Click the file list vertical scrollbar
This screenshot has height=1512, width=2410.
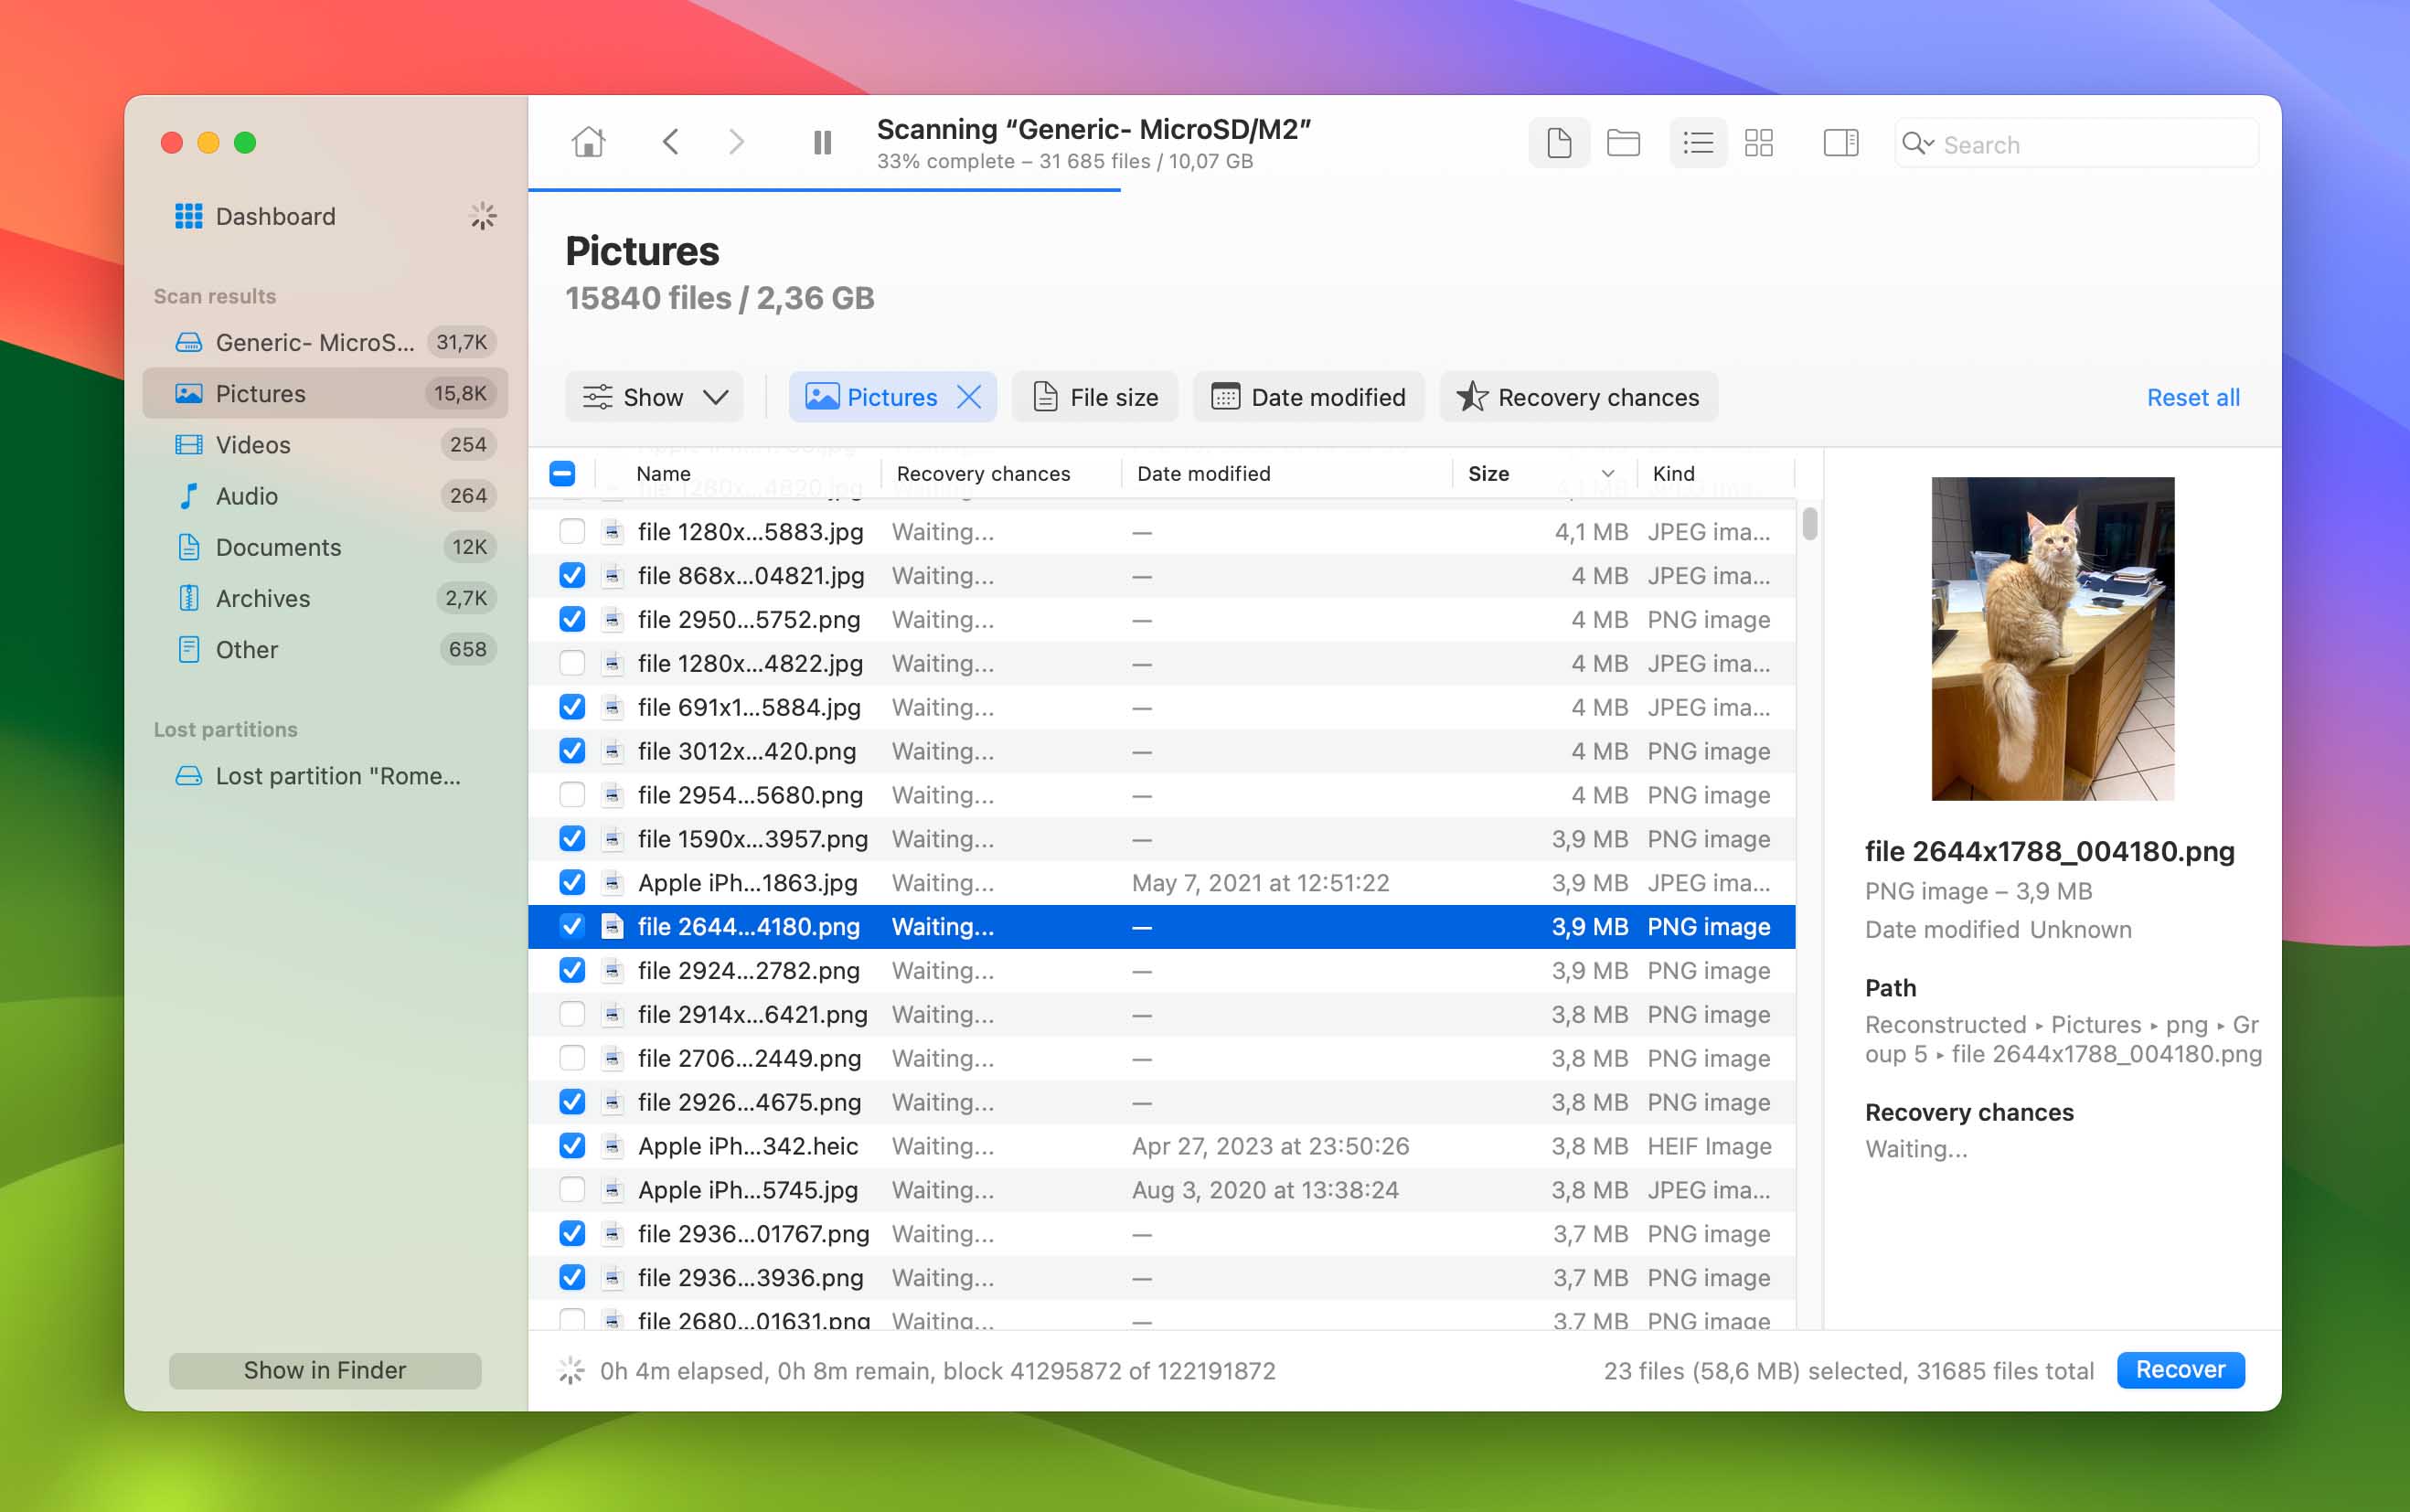[1809, 523]
